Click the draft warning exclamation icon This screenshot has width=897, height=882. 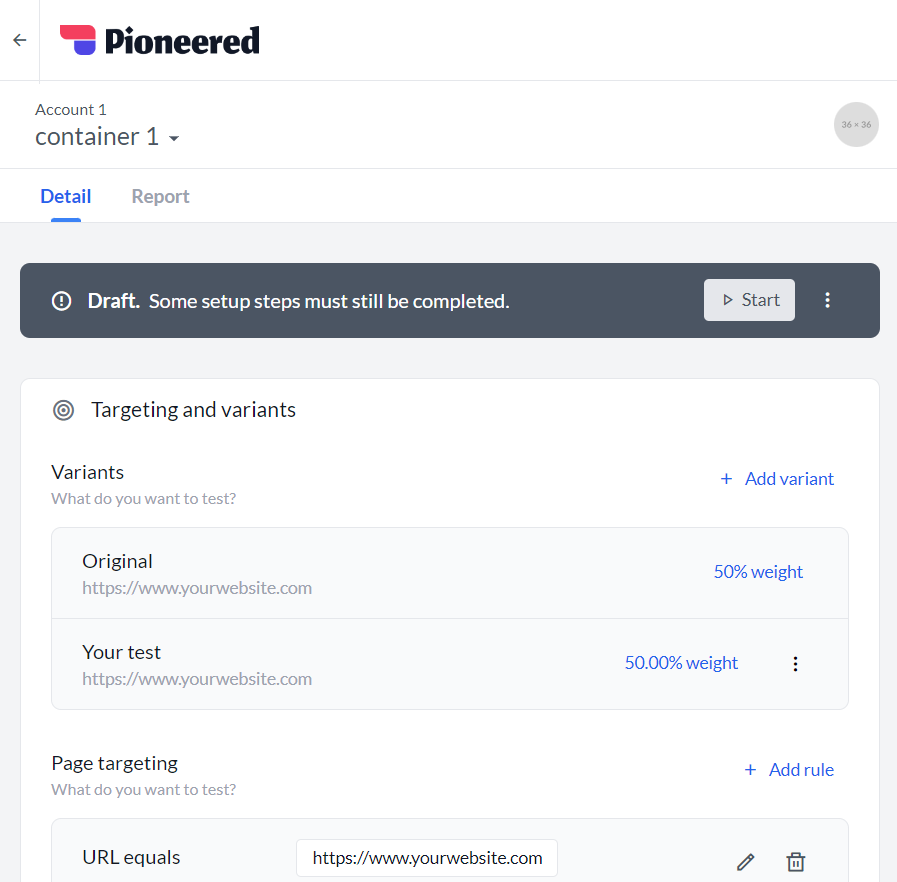point(62,301)
